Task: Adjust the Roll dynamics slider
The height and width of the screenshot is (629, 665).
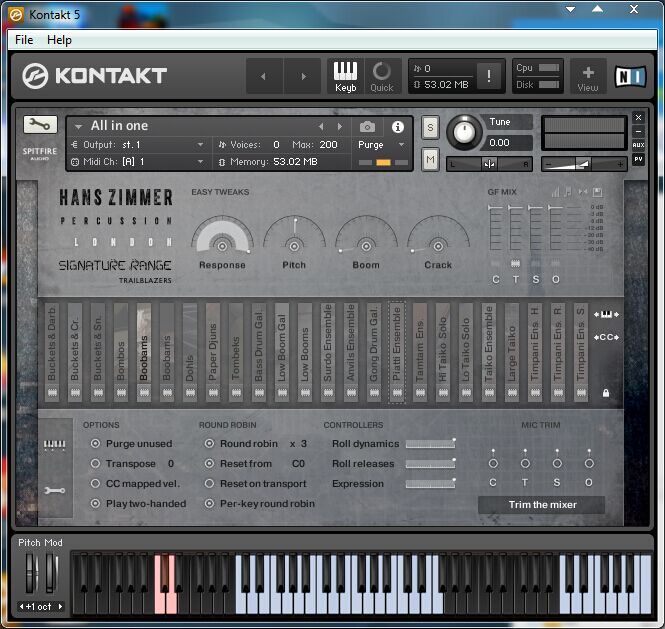Action: (x=430, y=443)
